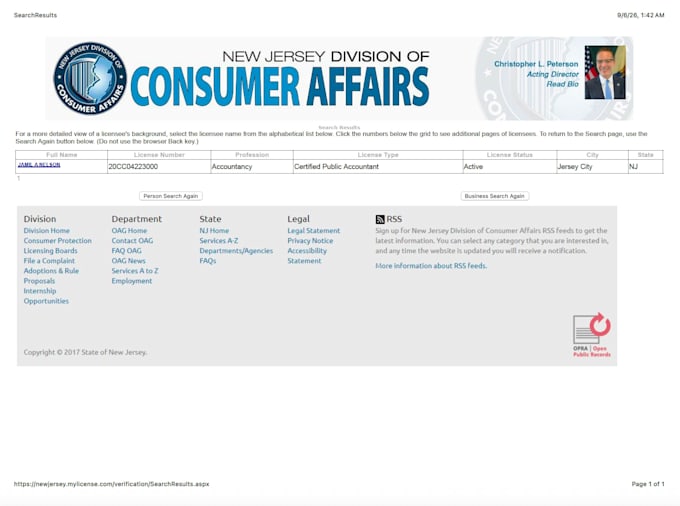The image size is (680, 506).
Task: Select license number 20CC04223000 cell
Action: pos(159,166)
